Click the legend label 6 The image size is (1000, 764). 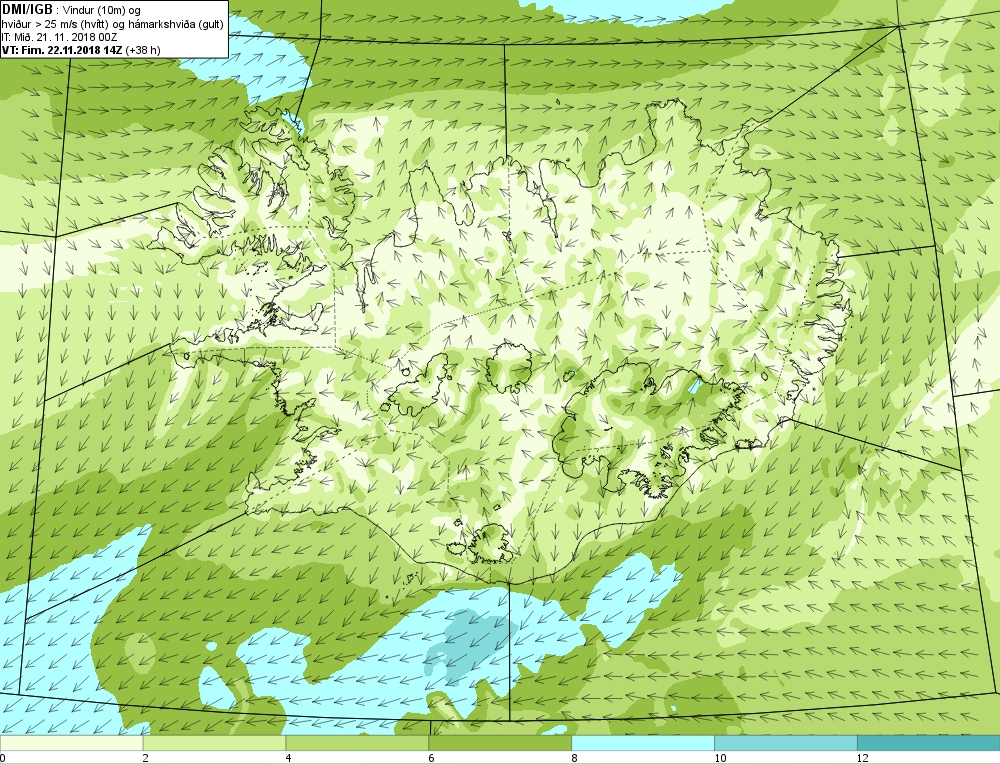tap(432, 758)
